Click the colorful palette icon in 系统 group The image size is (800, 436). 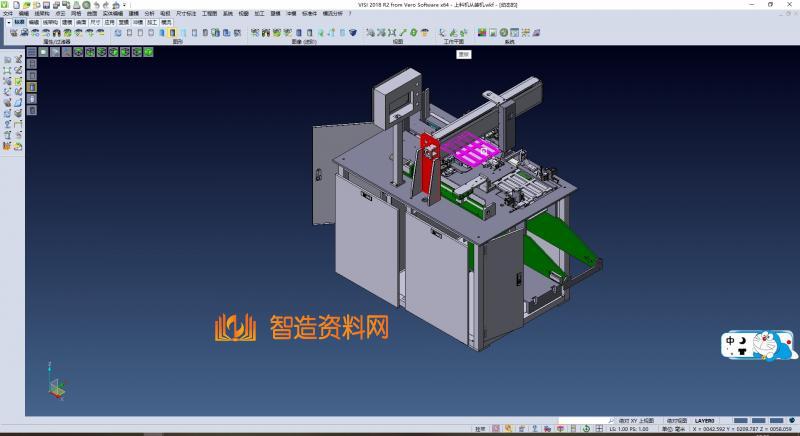[x=482, y=33]
